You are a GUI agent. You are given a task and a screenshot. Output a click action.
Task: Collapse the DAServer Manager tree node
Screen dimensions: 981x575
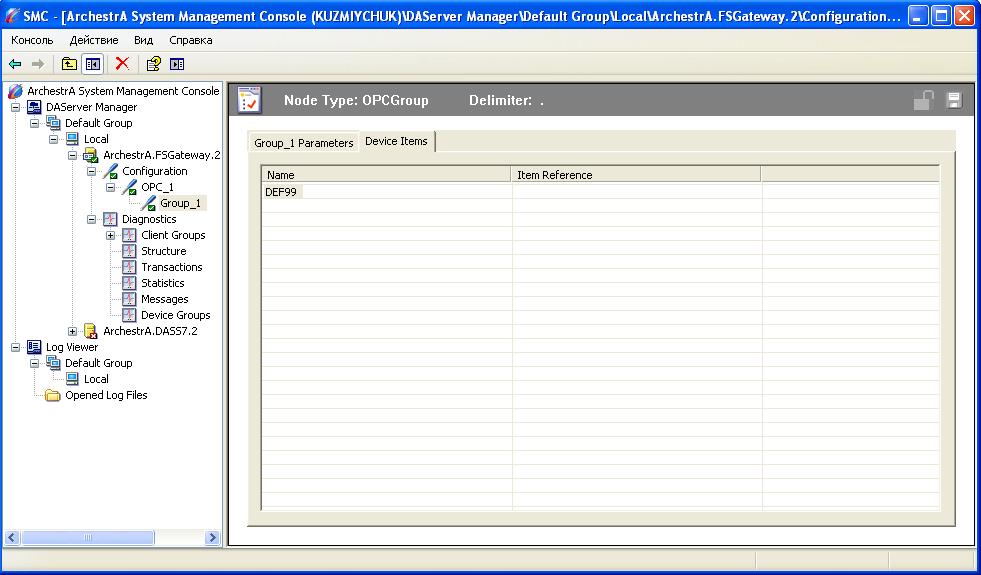[x=16, y=107]
